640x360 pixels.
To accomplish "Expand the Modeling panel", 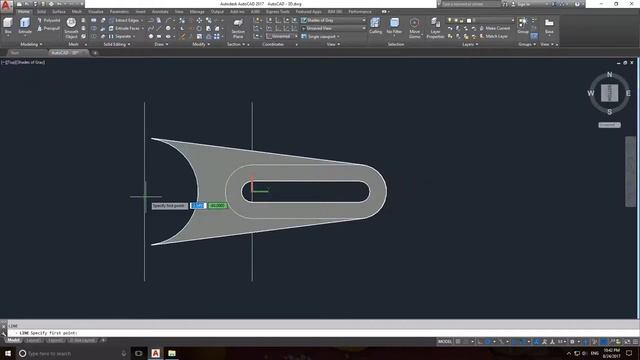I will point(31,44).
